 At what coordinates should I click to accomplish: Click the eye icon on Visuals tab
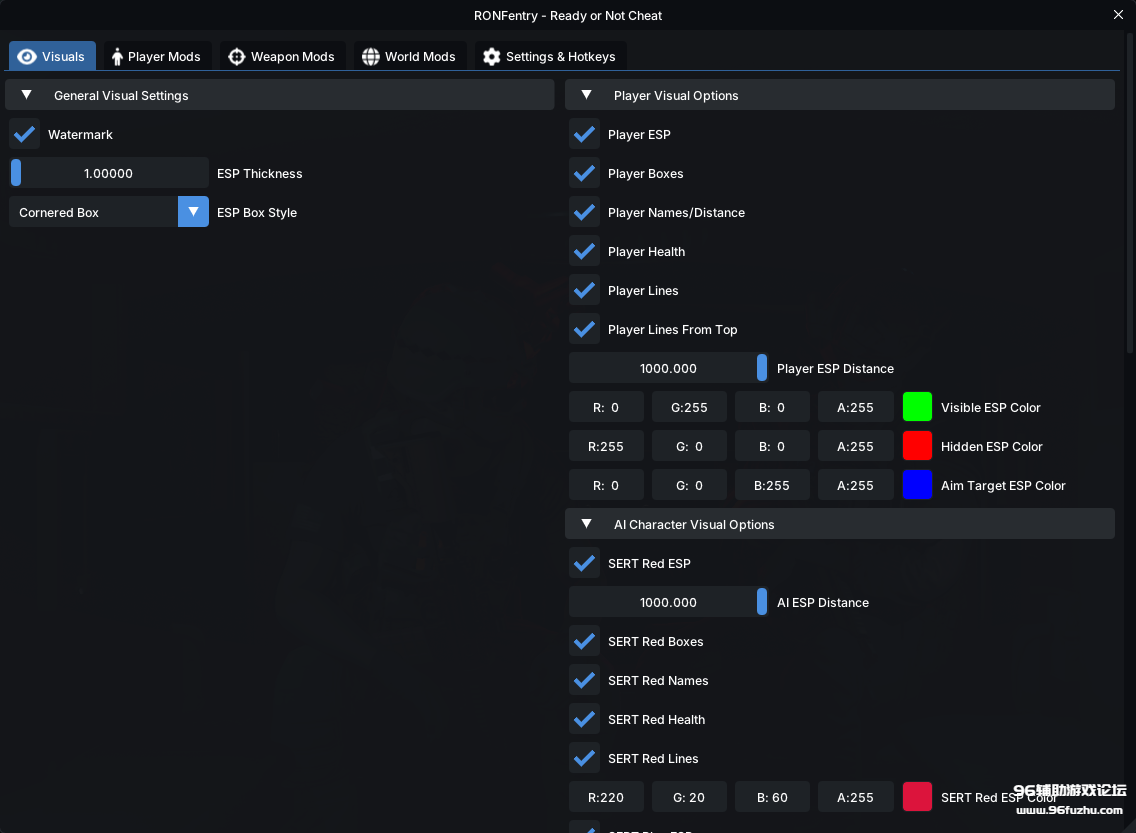point(27,57)
